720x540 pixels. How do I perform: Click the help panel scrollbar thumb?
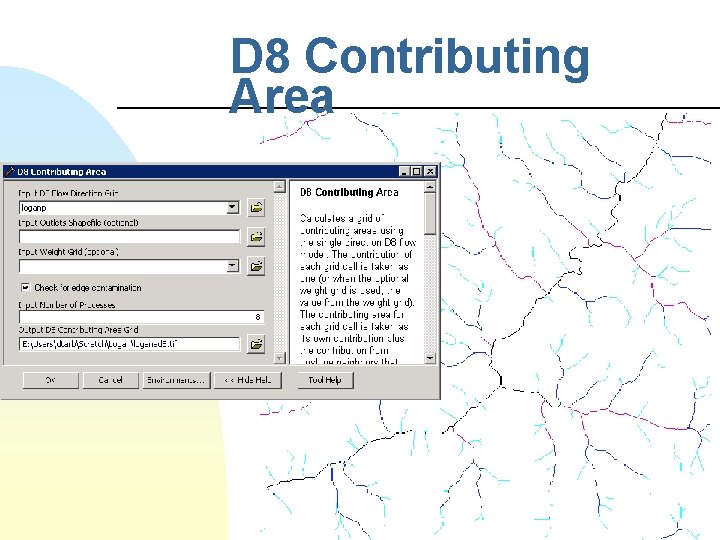pos(430,214)
